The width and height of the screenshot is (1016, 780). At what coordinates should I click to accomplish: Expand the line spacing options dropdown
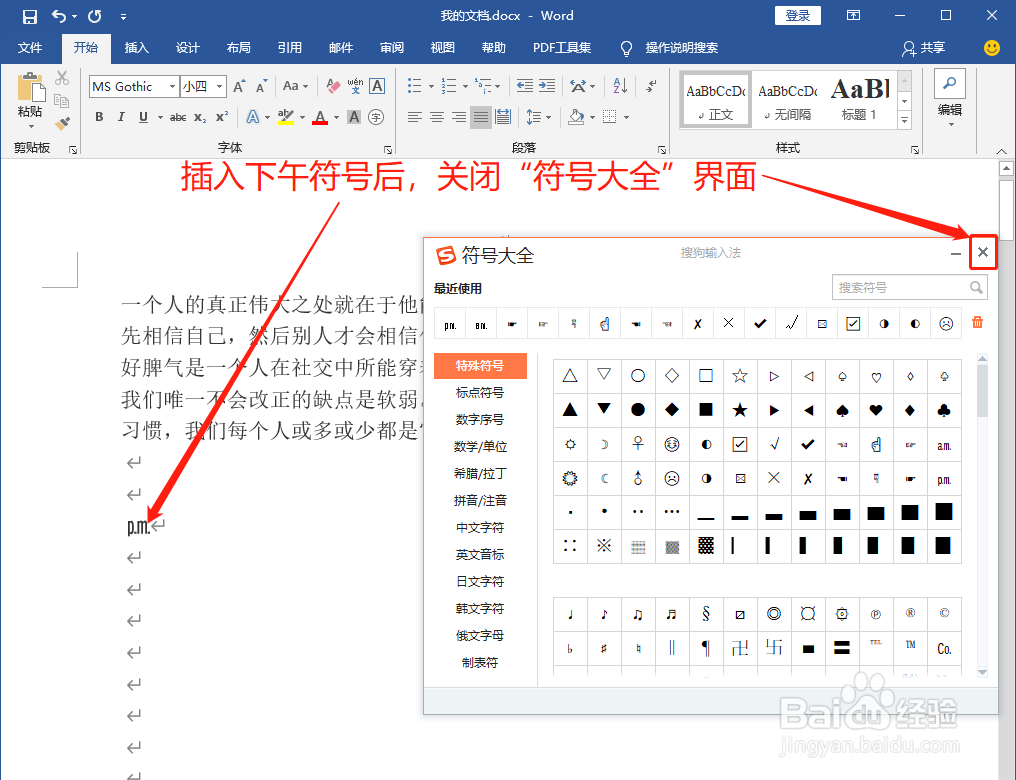pos(548,117)
